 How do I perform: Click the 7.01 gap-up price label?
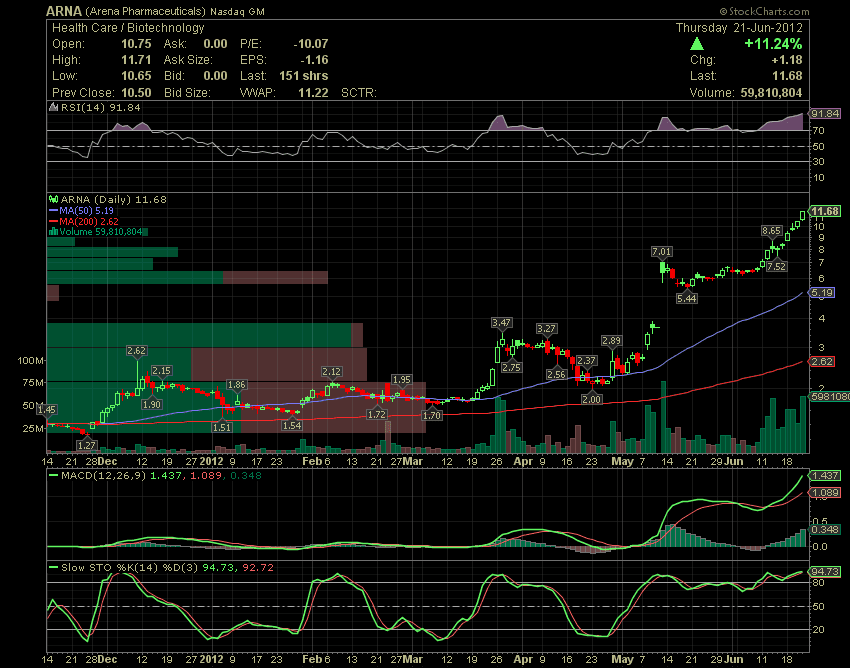[661, 252]
